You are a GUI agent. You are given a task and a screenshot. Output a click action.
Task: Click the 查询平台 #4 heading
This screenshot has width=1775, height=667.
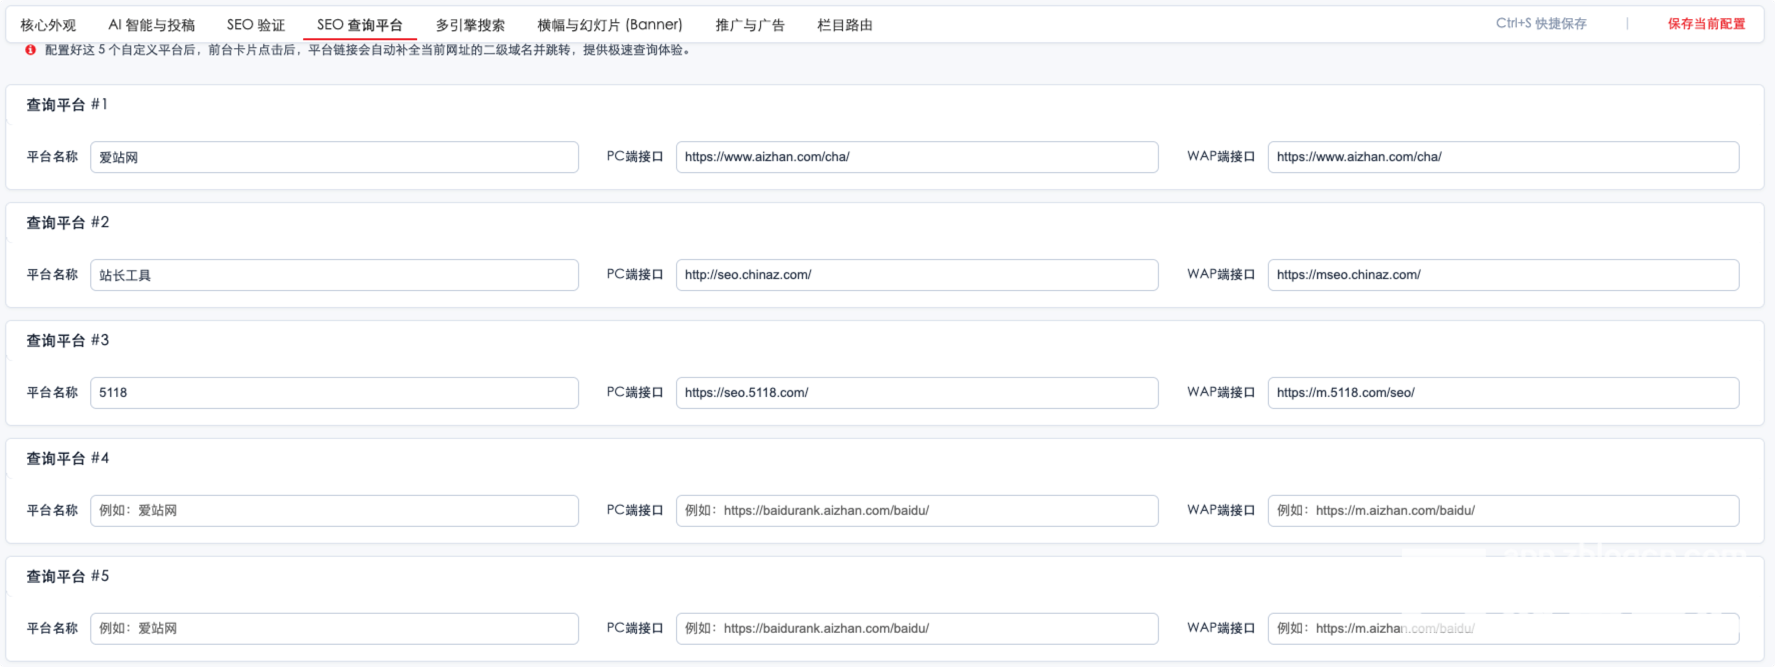coord(67,459)
